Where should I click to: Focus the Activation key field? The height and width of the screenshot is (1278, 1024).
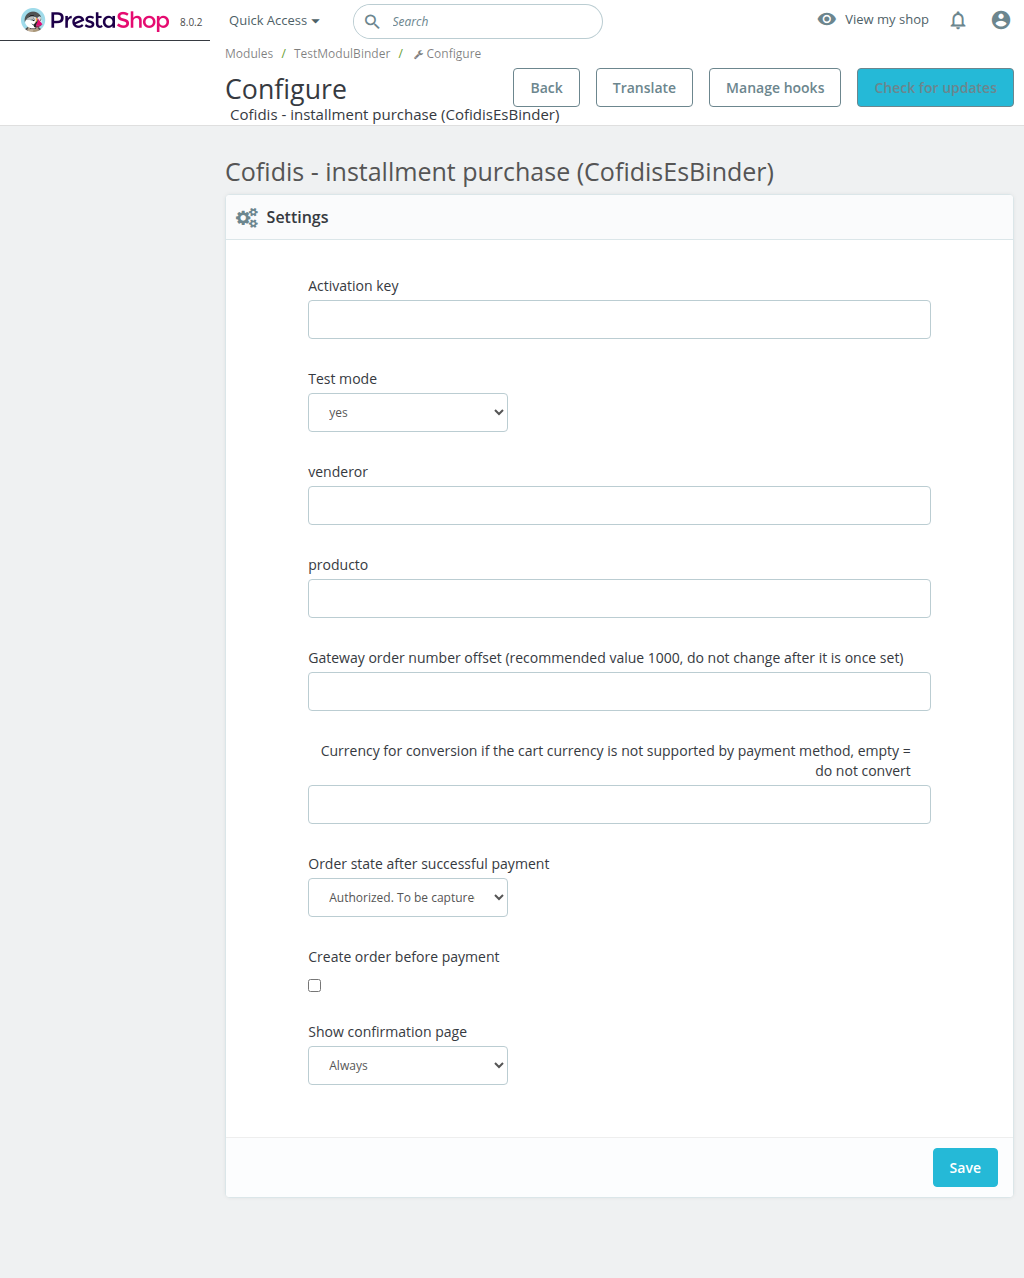[x=619, y=319]
